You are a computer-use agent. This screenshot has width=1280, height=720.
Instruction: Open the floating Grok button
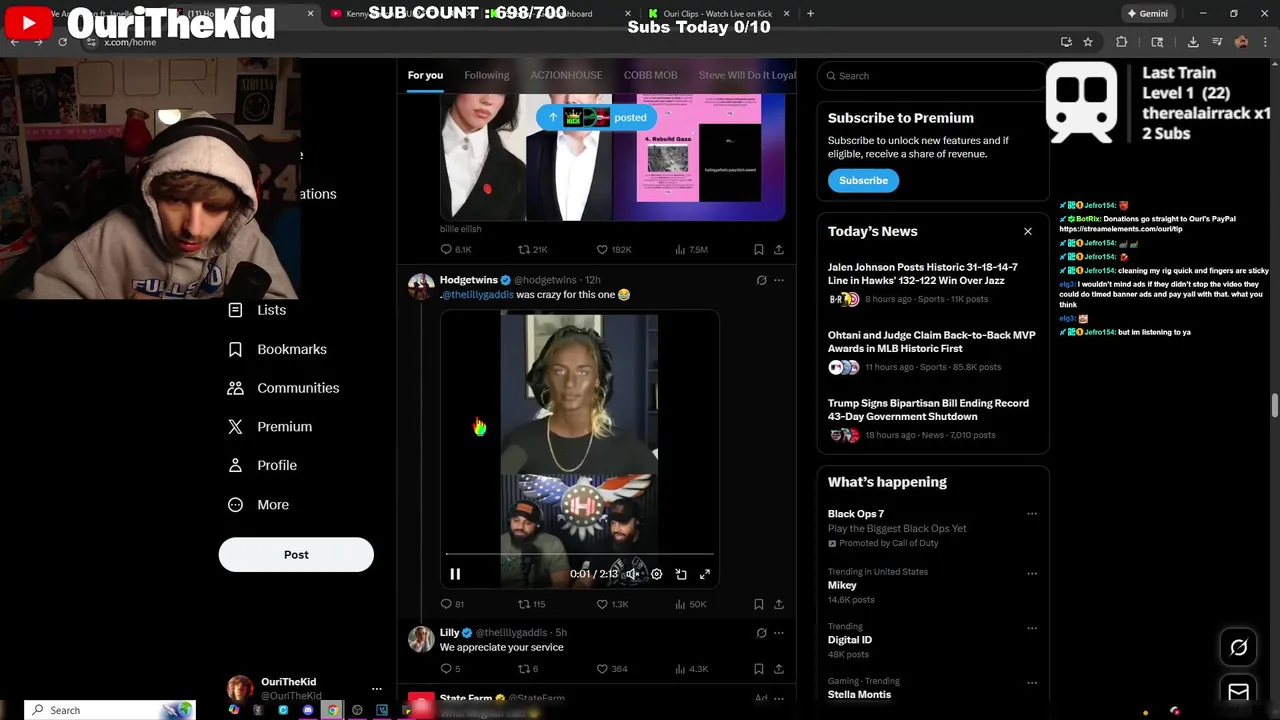(x=1238, y=648)
